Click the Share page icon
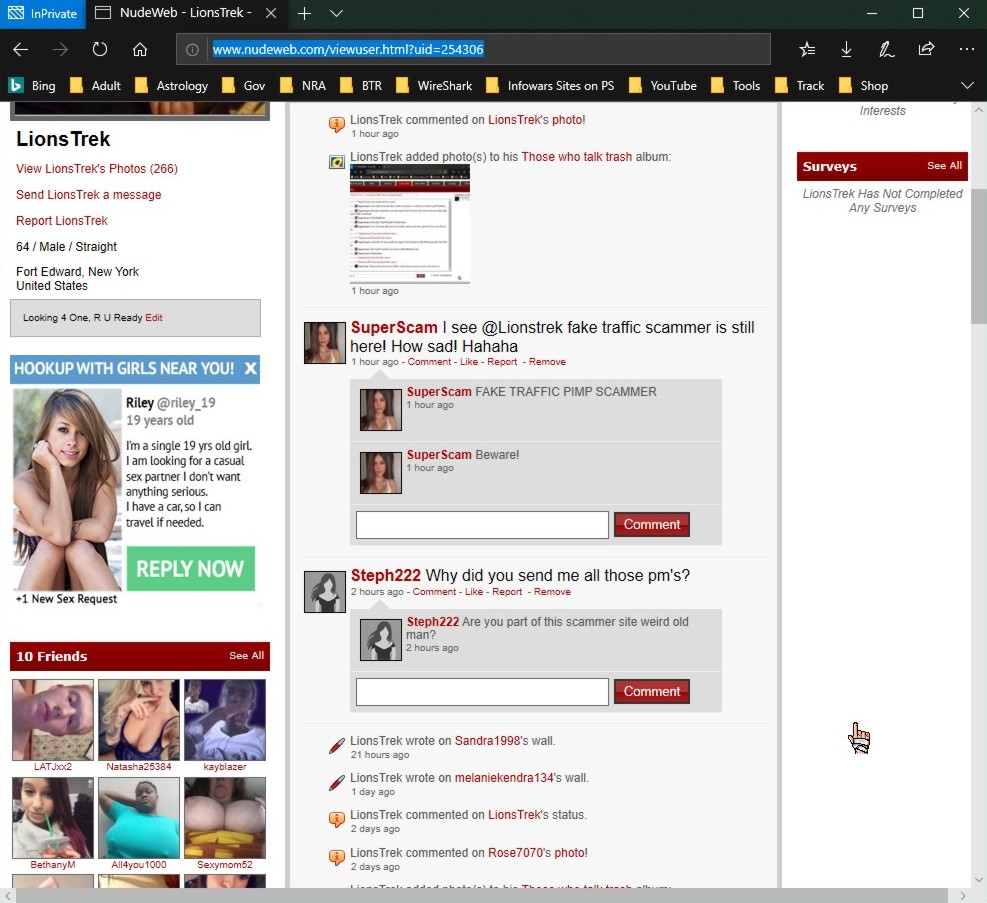 pyautogui.click(x=926, y=49)
